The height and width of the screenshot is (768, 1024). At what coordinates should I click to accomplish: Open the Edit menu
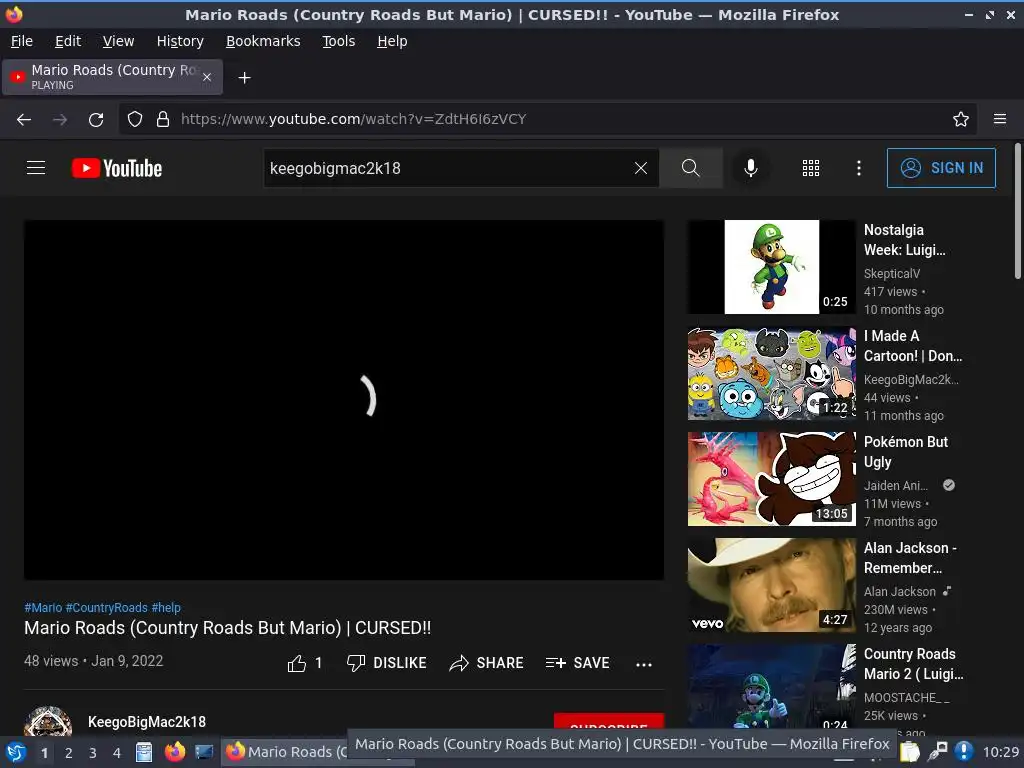68,41
